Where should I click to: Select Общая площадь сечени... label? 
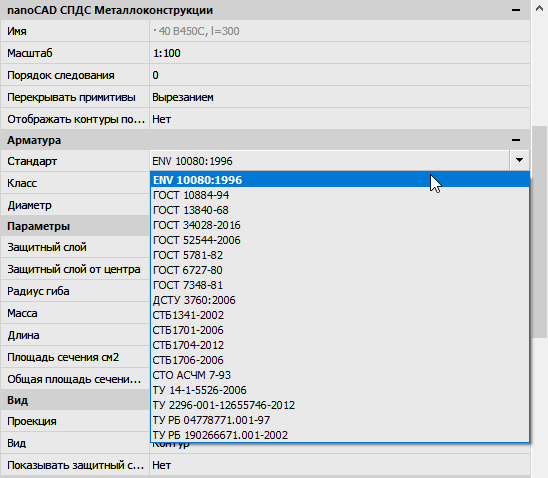point(74,379)
